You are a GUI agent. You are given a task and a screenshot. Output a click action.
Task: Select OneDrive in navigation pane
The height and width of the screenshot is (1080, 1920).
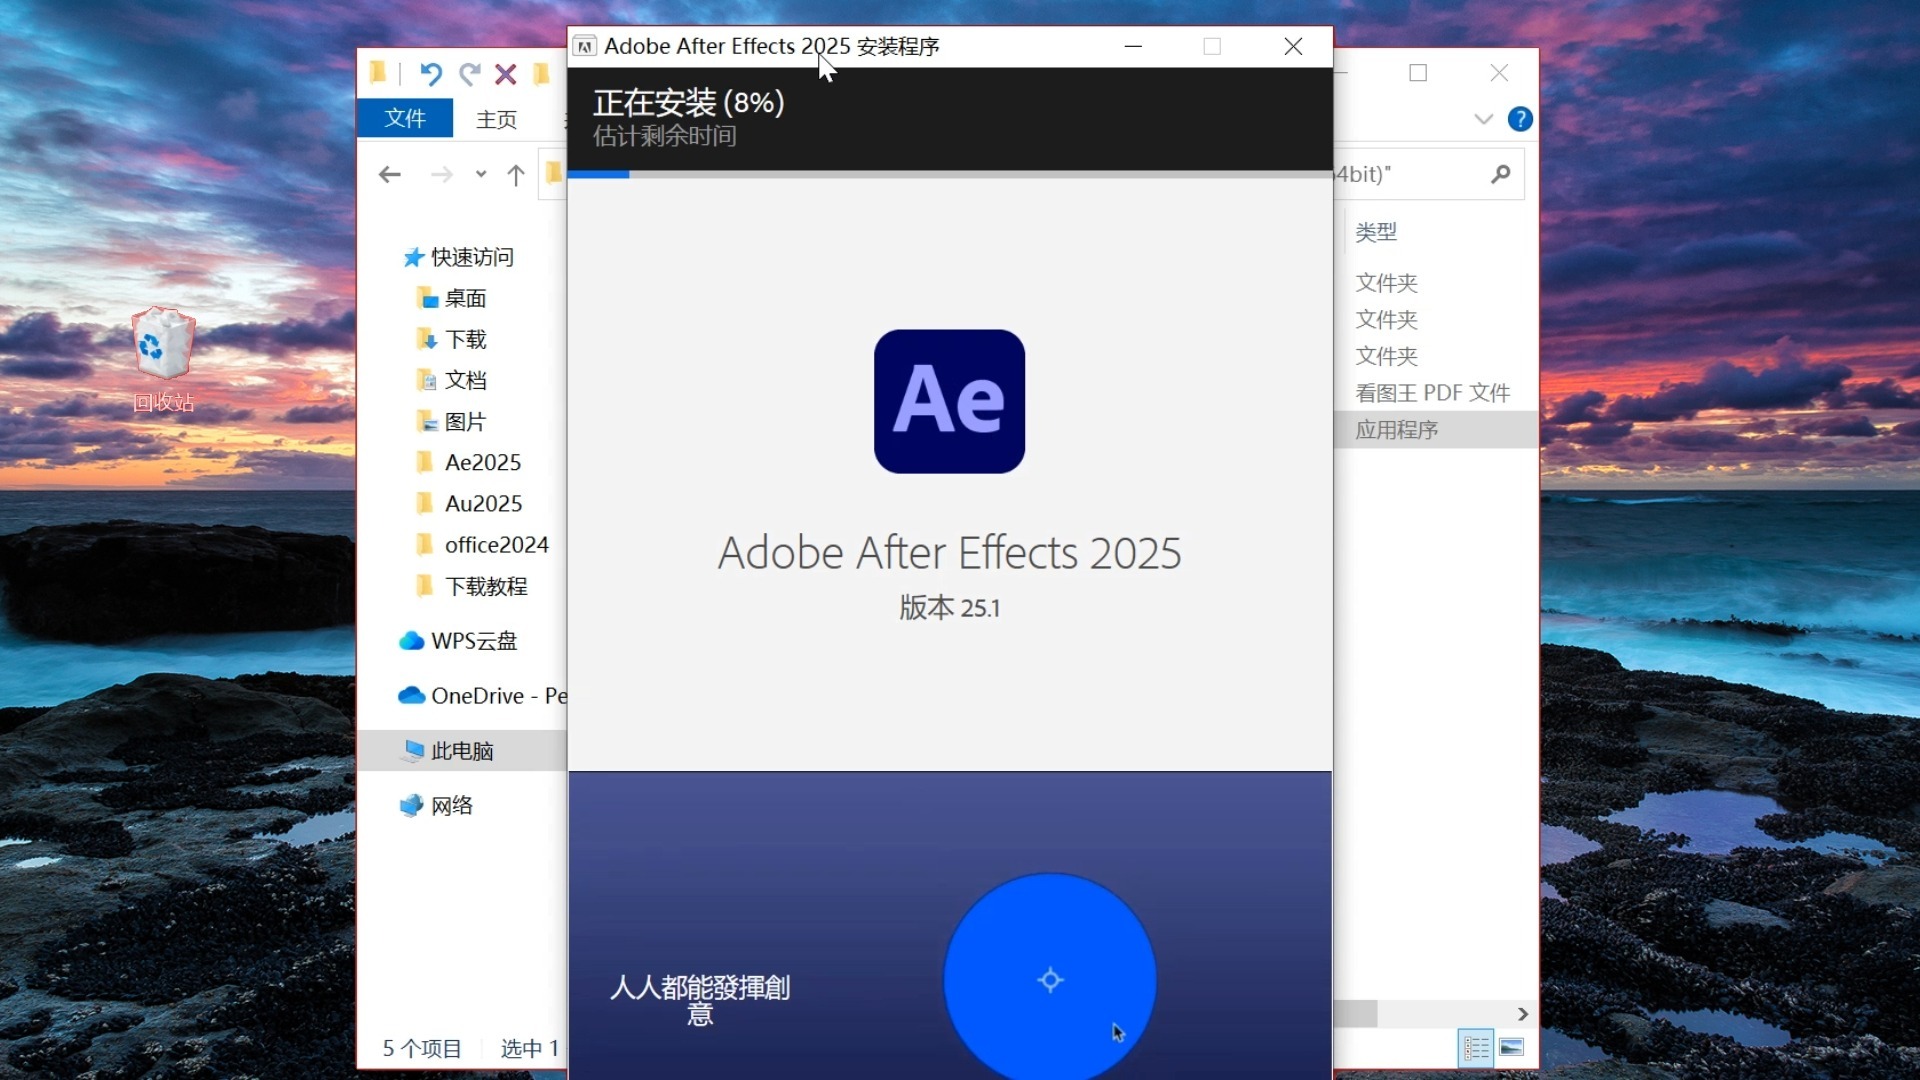(482, 695)
